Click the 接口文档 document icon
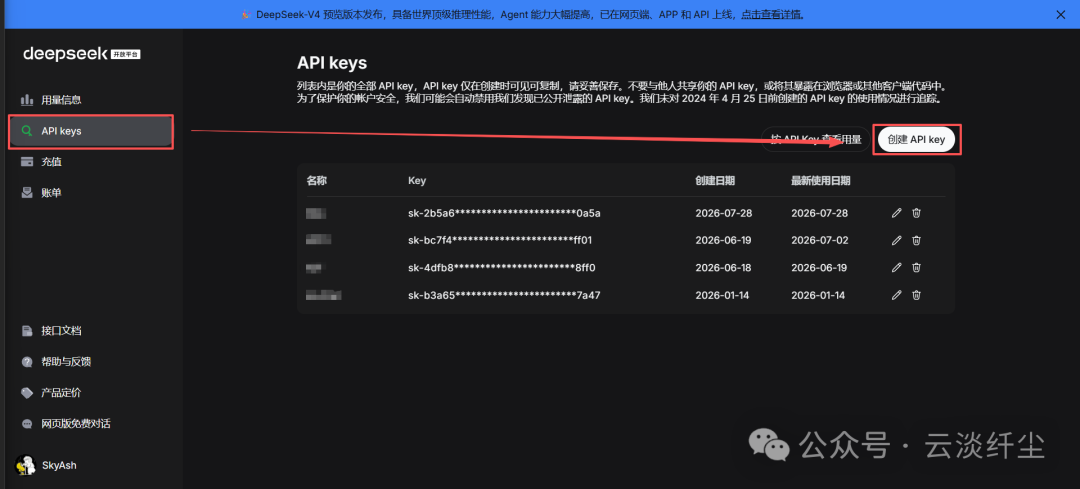 point(27,331)
